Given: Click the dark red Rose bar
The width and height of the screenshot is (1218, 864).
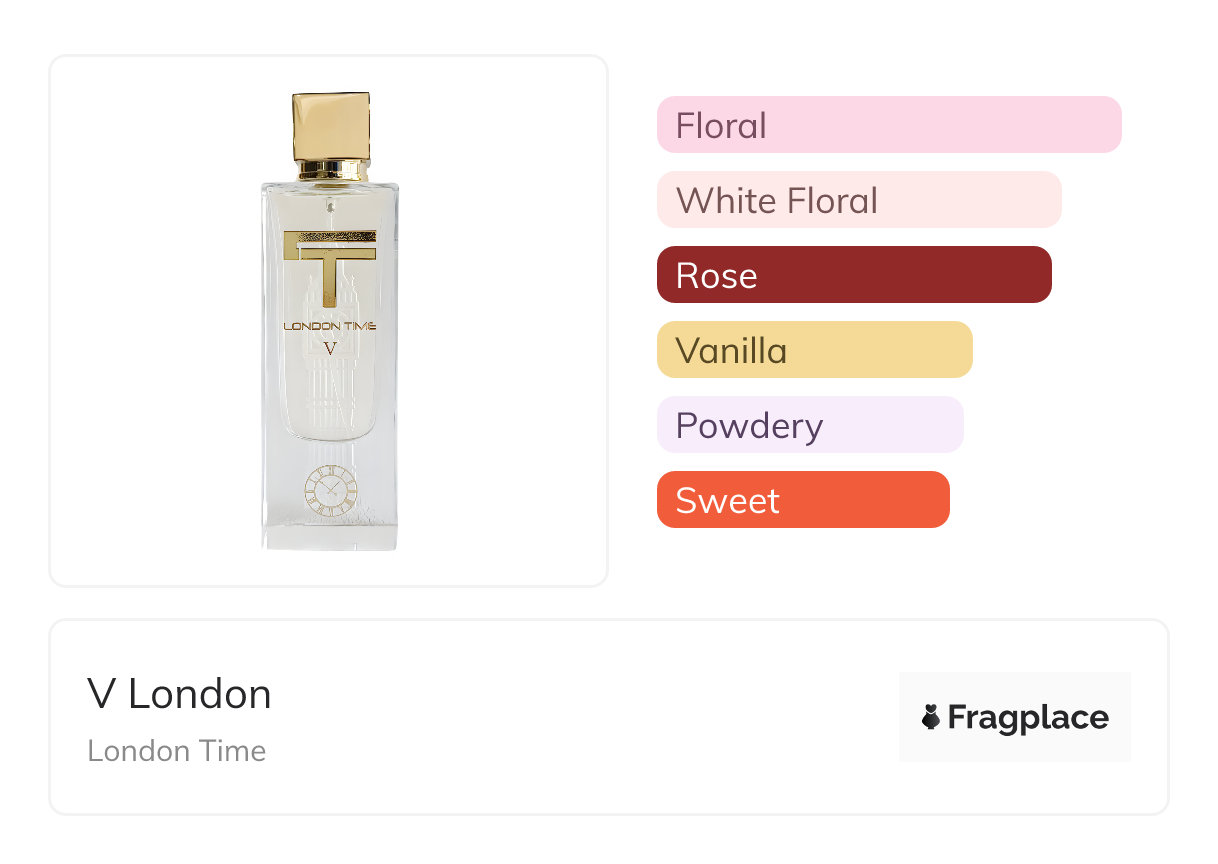Looking at the screenshot, I should tap(853, 275).
